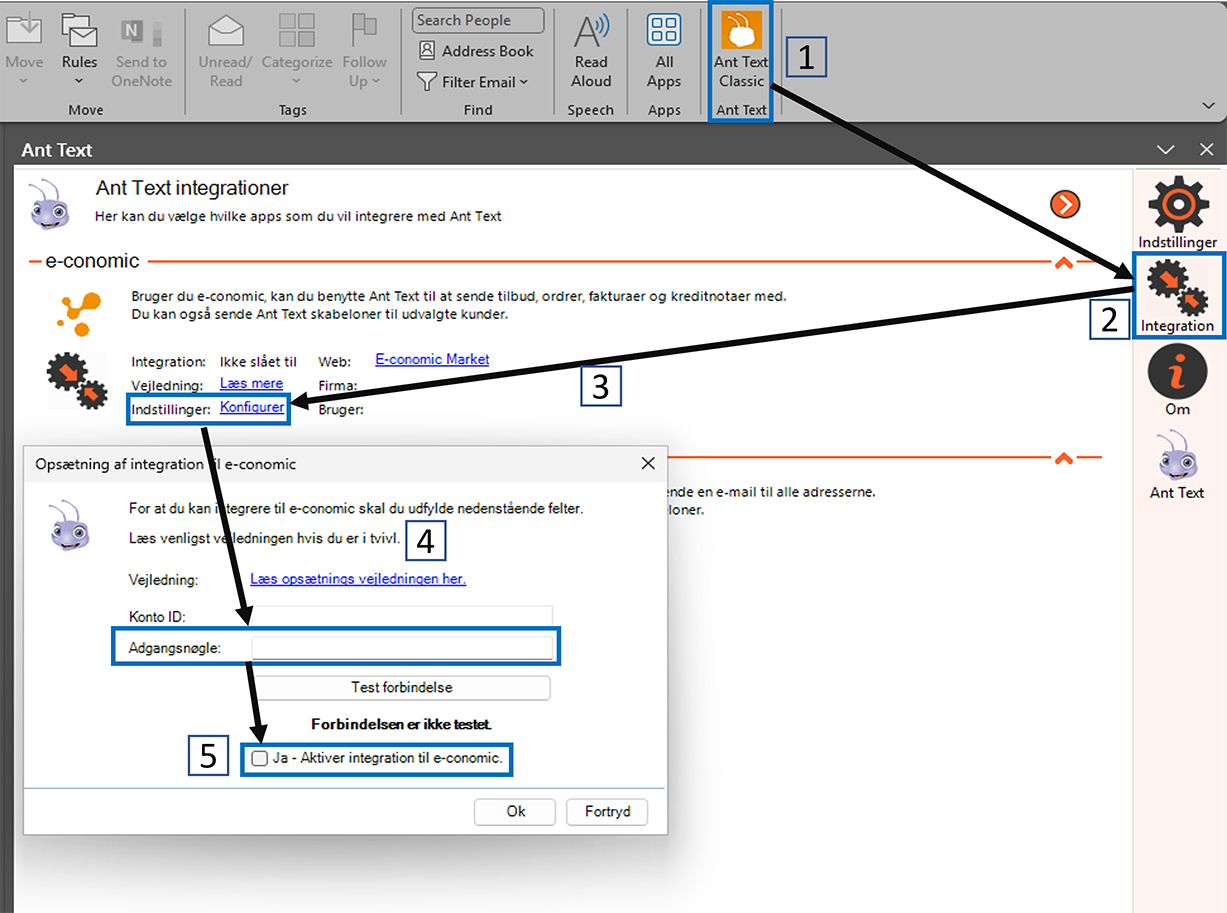
Task: Open the Address Book
Action: pos(476,51)
